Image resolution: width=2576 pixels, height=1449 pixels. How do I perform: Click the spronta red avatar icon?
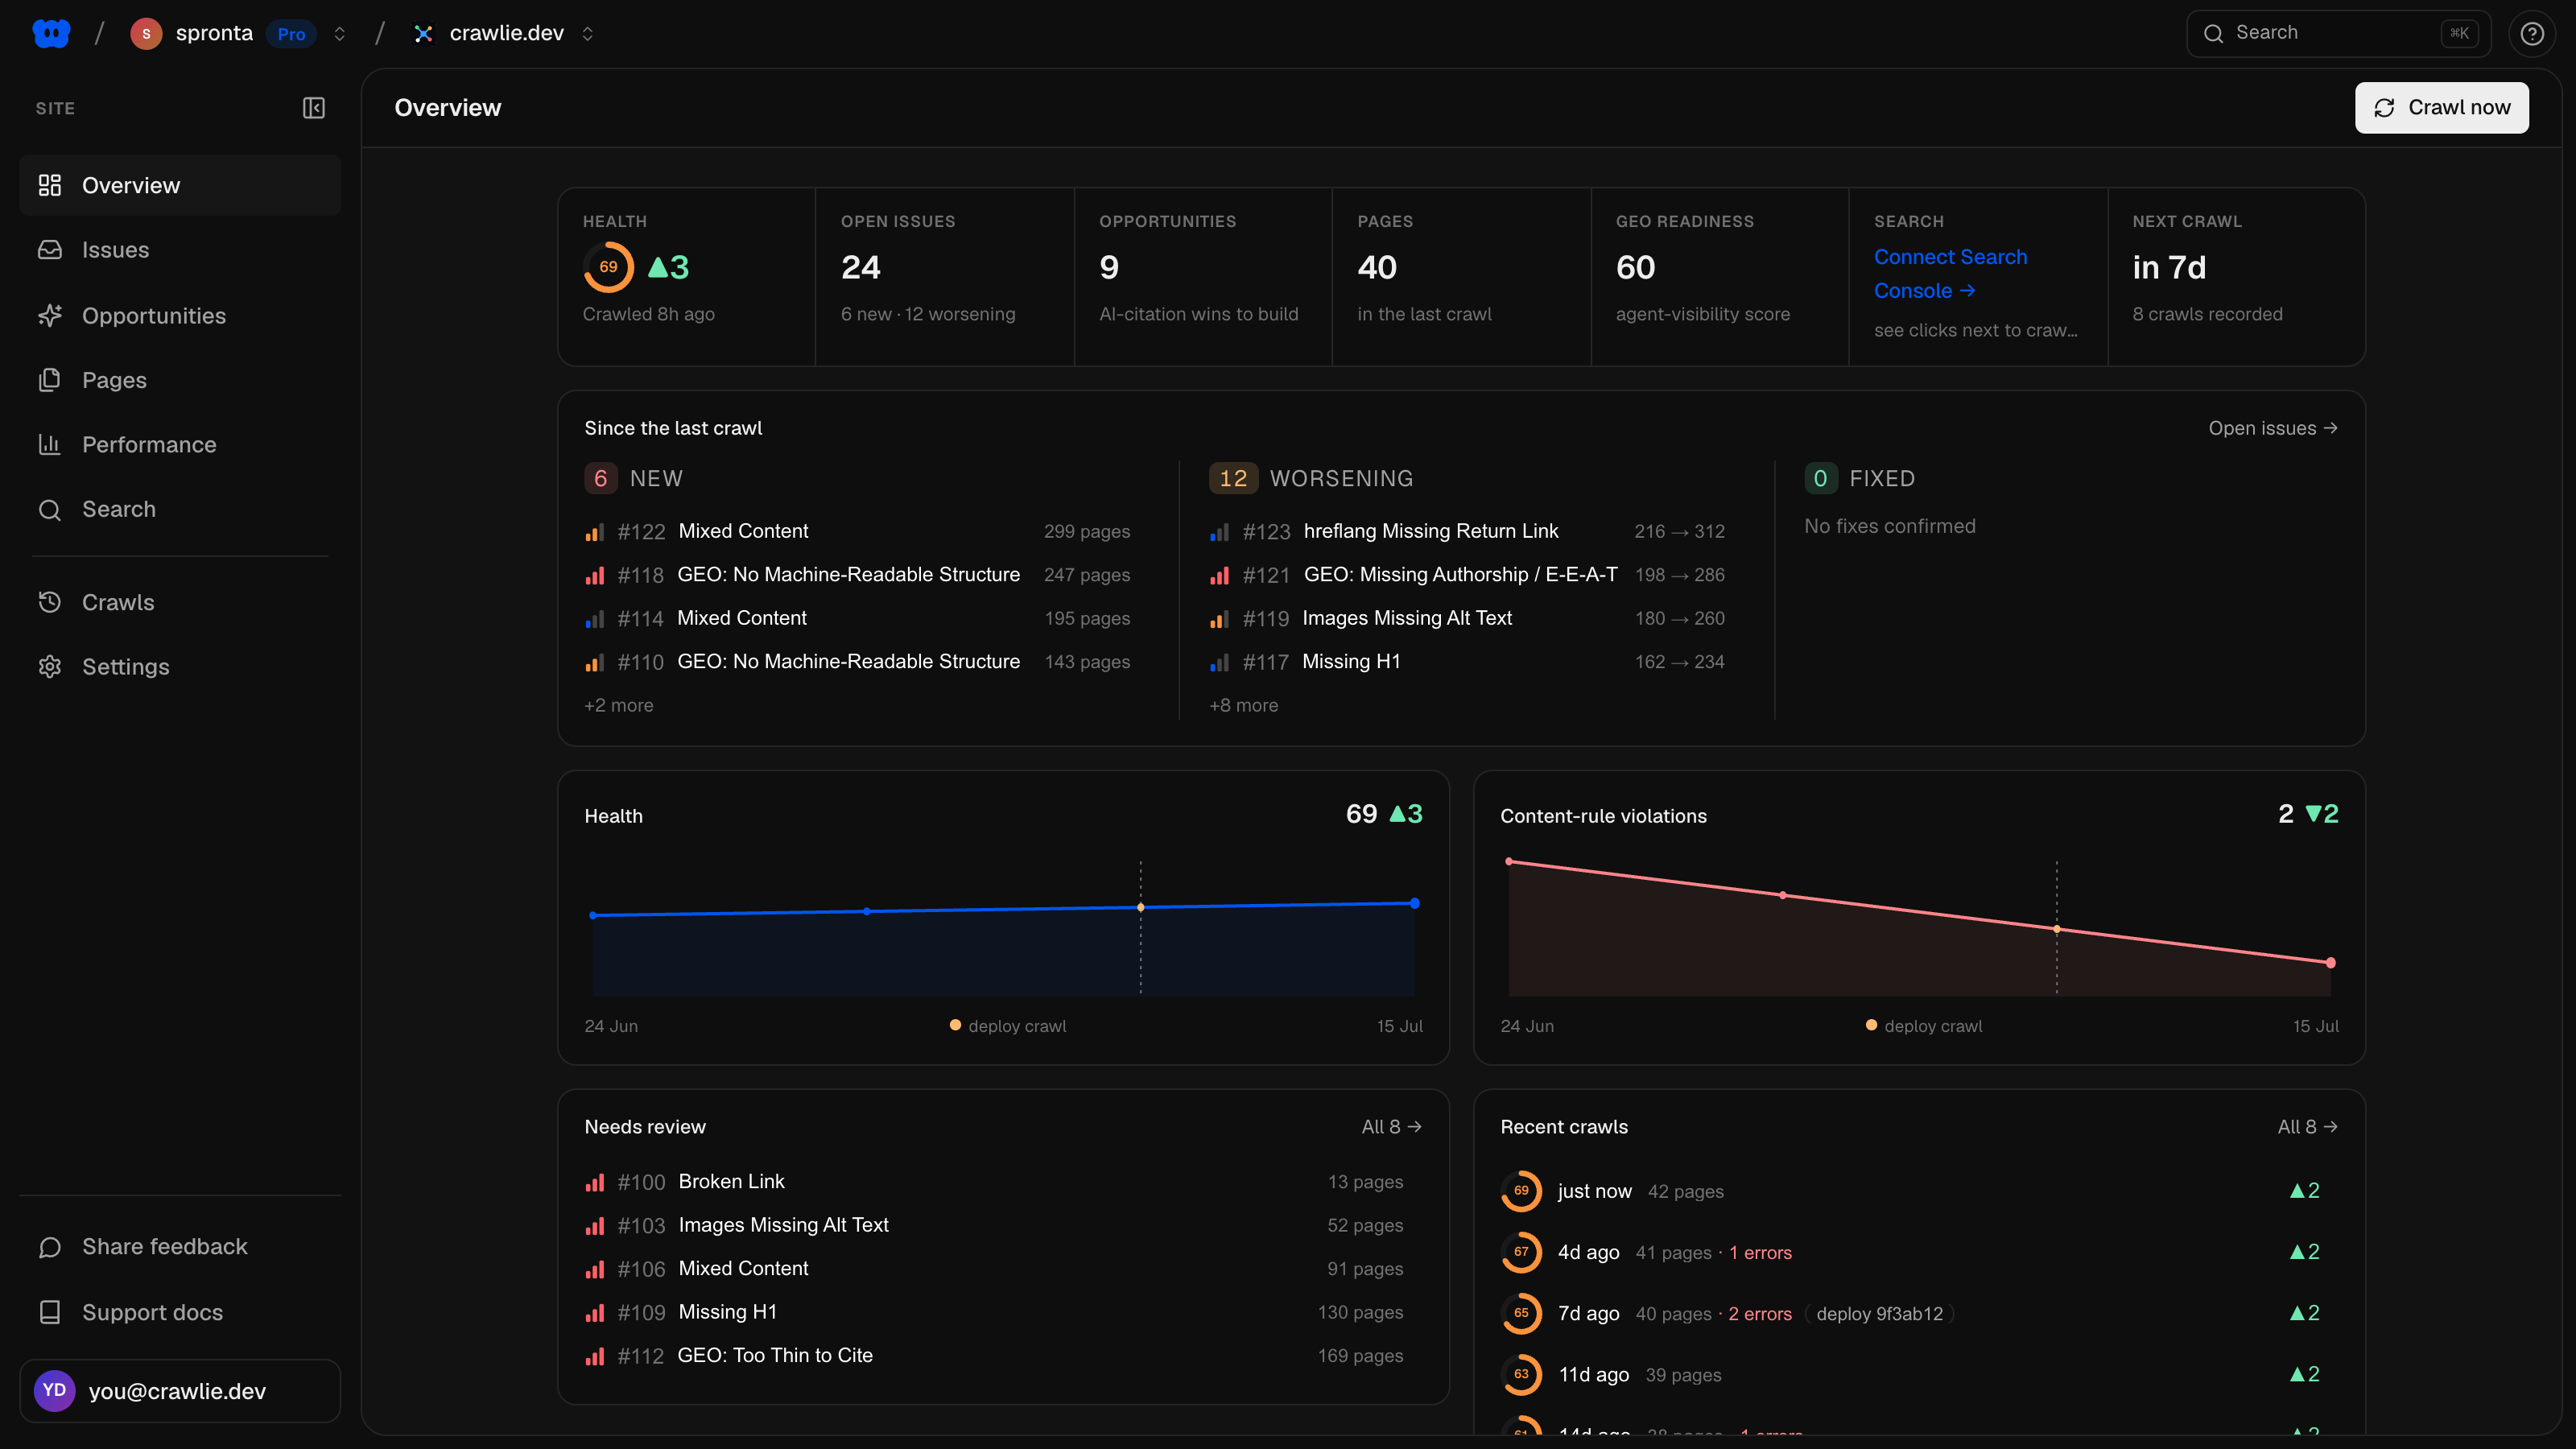(146, 33)
